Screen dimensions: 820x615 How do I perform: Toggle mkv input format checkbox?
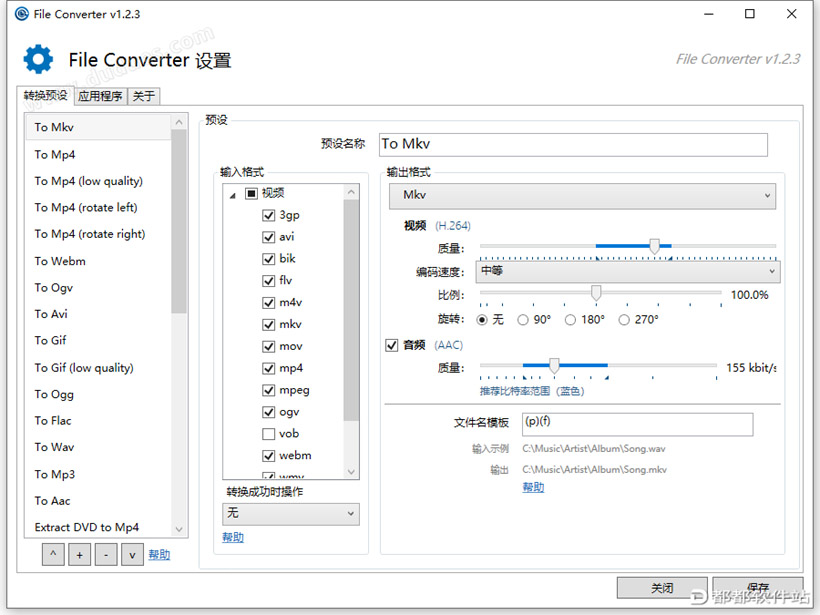point(268,325)
